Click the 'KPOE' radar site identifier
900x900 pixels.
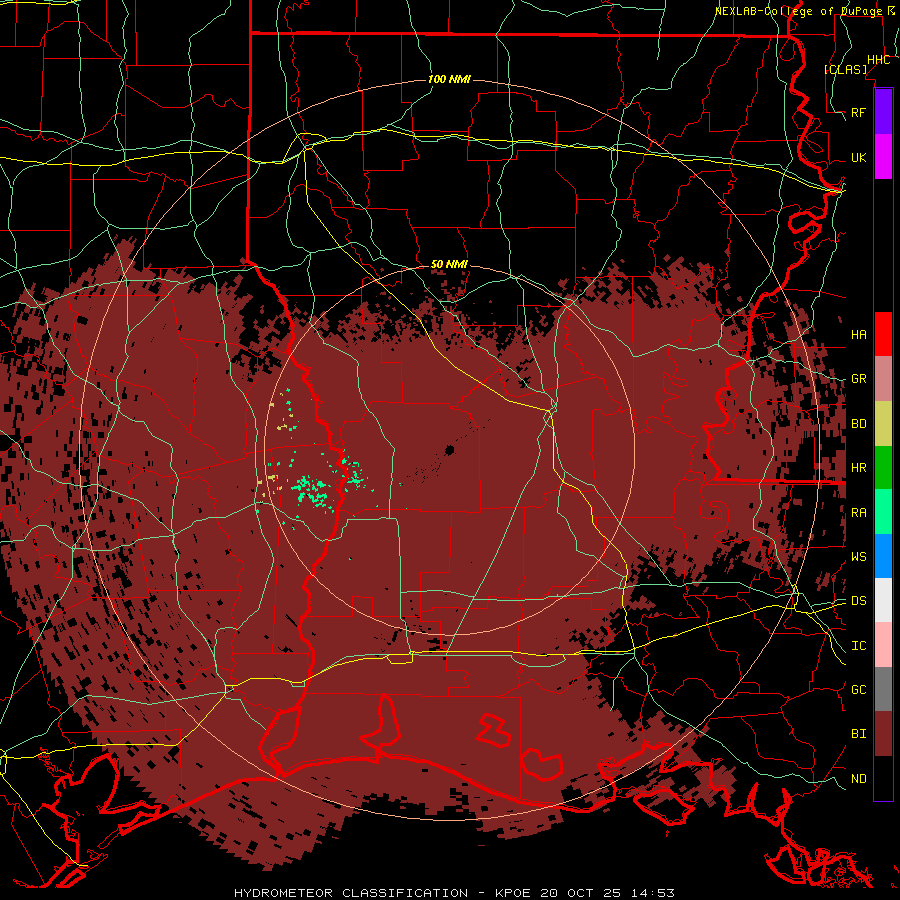pos(514,893)
